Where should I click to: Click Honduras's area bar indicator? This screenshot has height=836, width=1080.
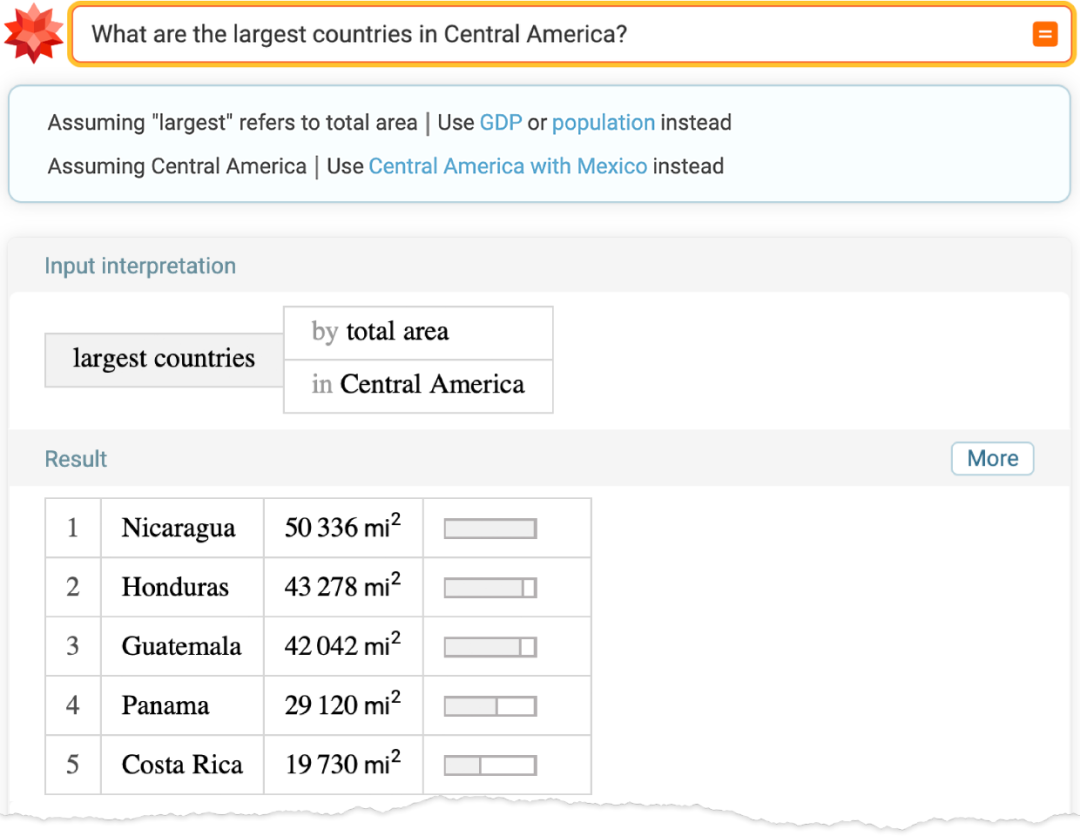click(x=490, y=588)
